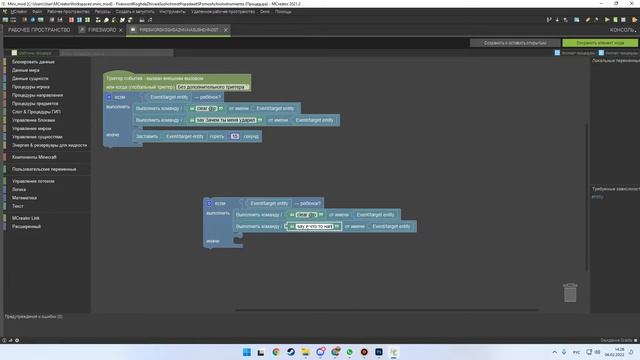Open Steam from the taskbar
640x360 pixels.
pyautogui.click(x=291, y=352)
